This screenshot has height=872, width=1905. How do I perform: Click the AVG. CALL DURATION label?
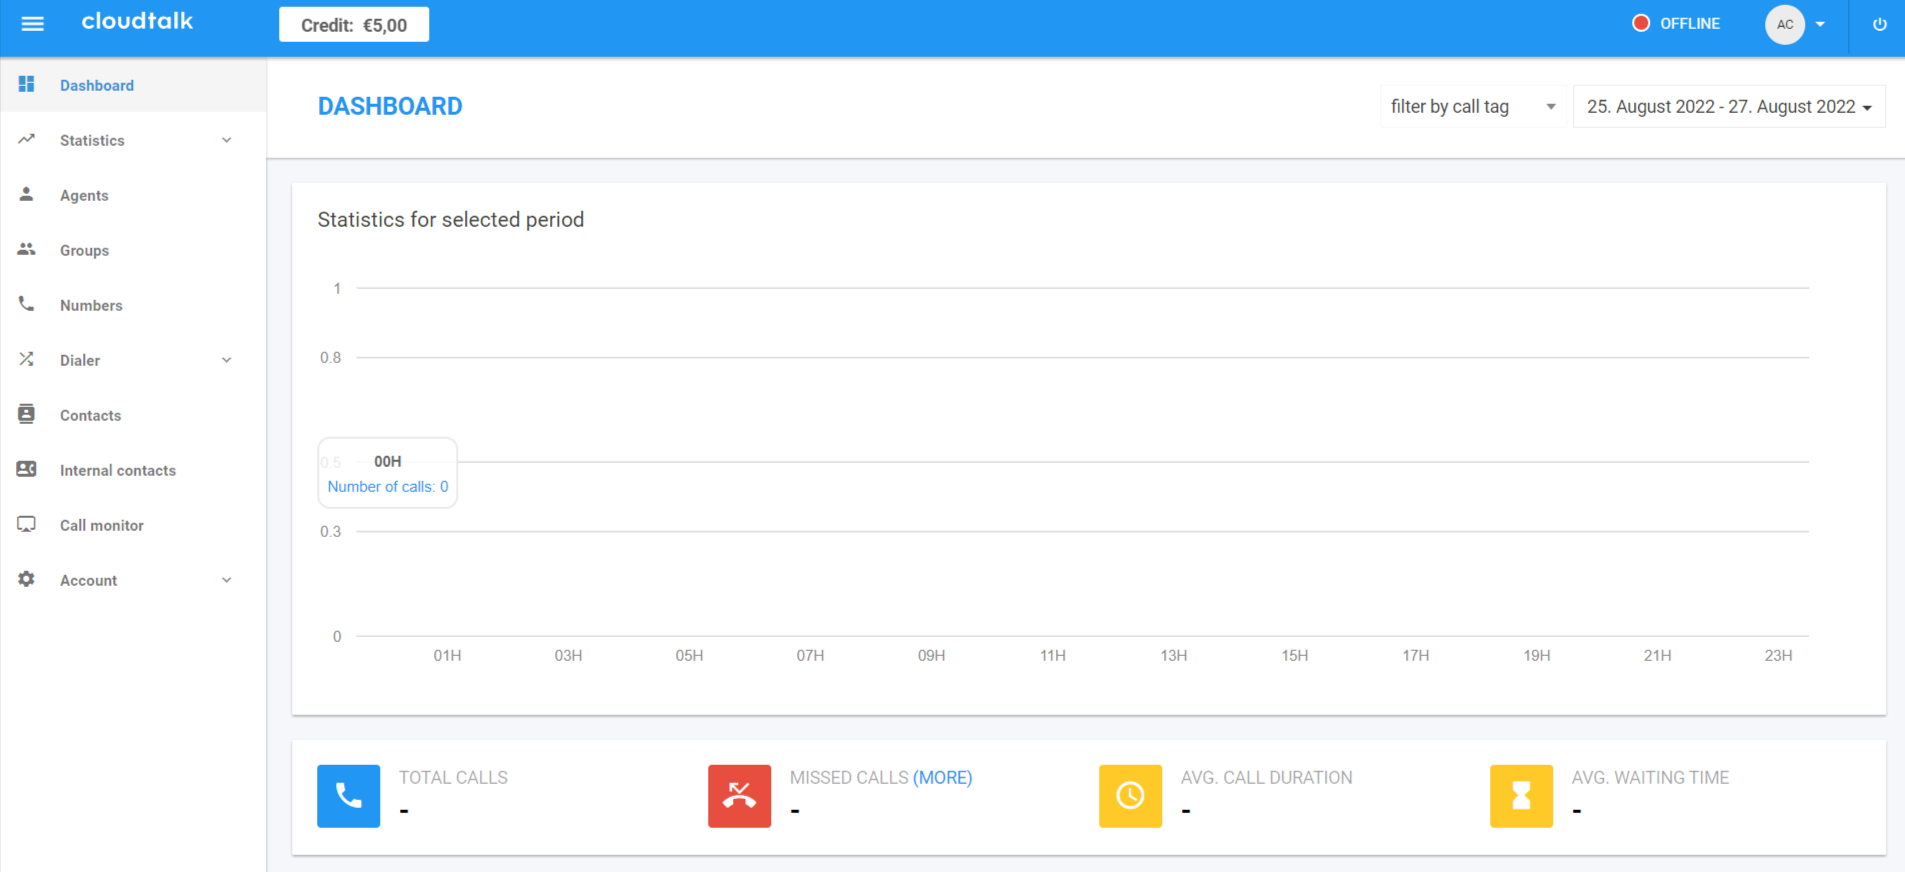[x=1267, y=777]
